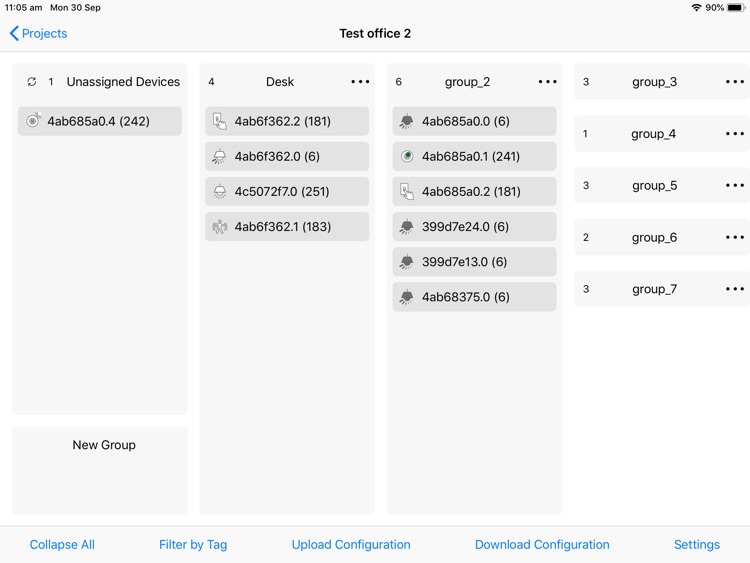Open the group_3 more options
Screen dimensions: 750x563
click(735, 82)
